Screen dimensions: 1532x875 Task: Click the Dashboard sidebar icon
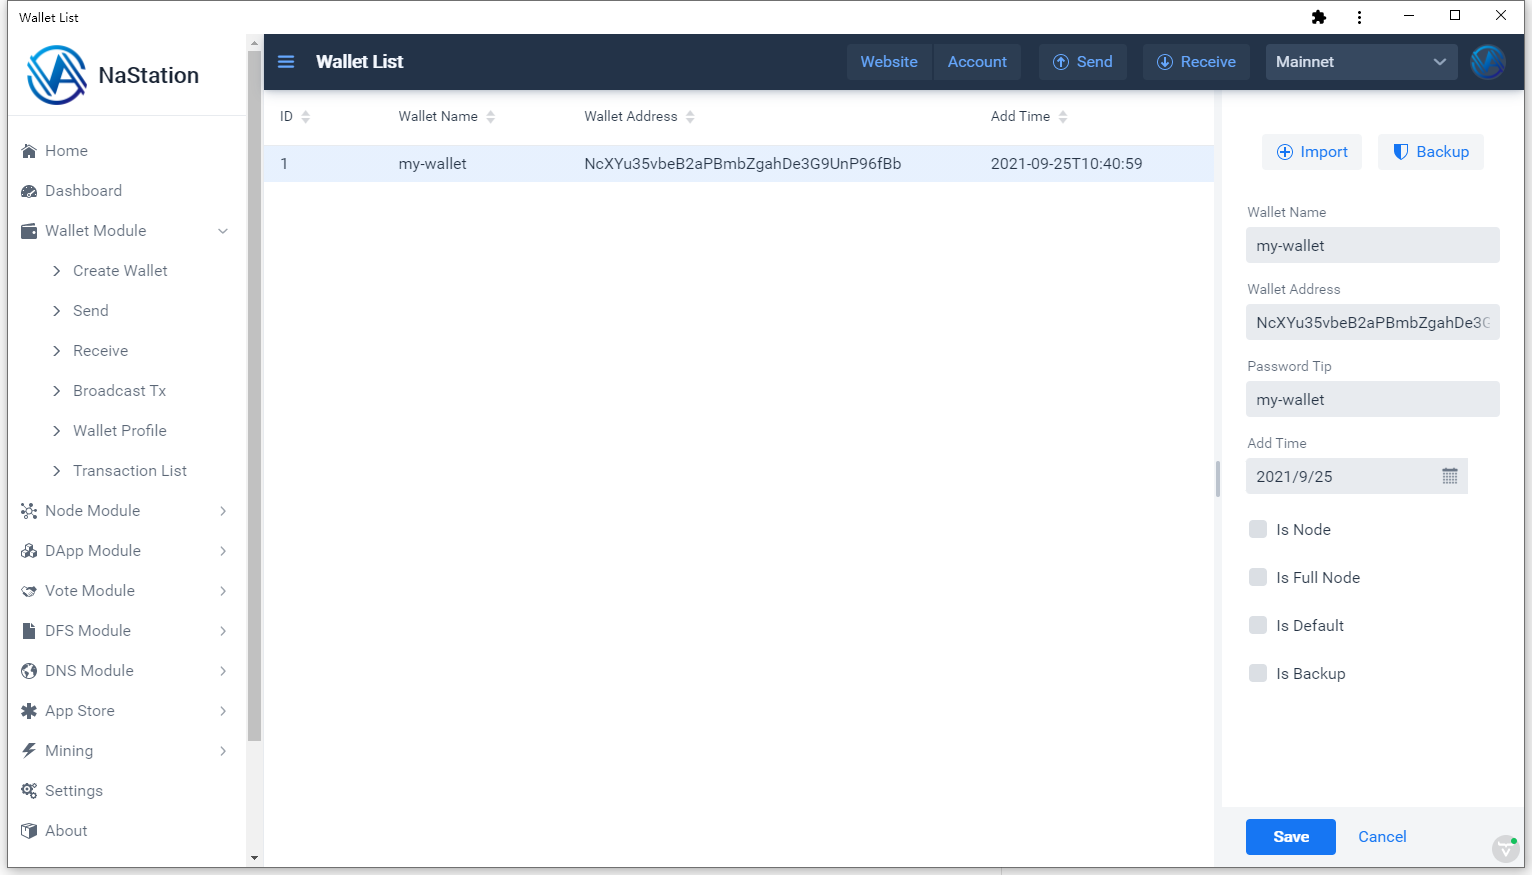click(29, 191)
